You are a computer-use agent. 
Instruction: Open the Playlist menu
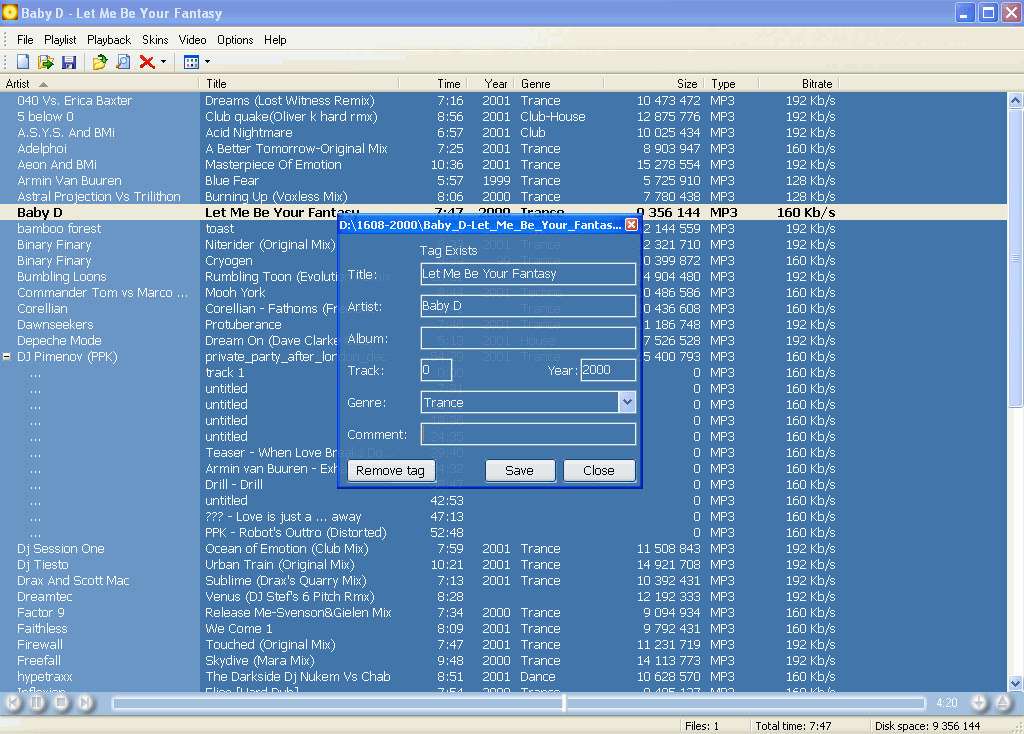pos(60,40)
